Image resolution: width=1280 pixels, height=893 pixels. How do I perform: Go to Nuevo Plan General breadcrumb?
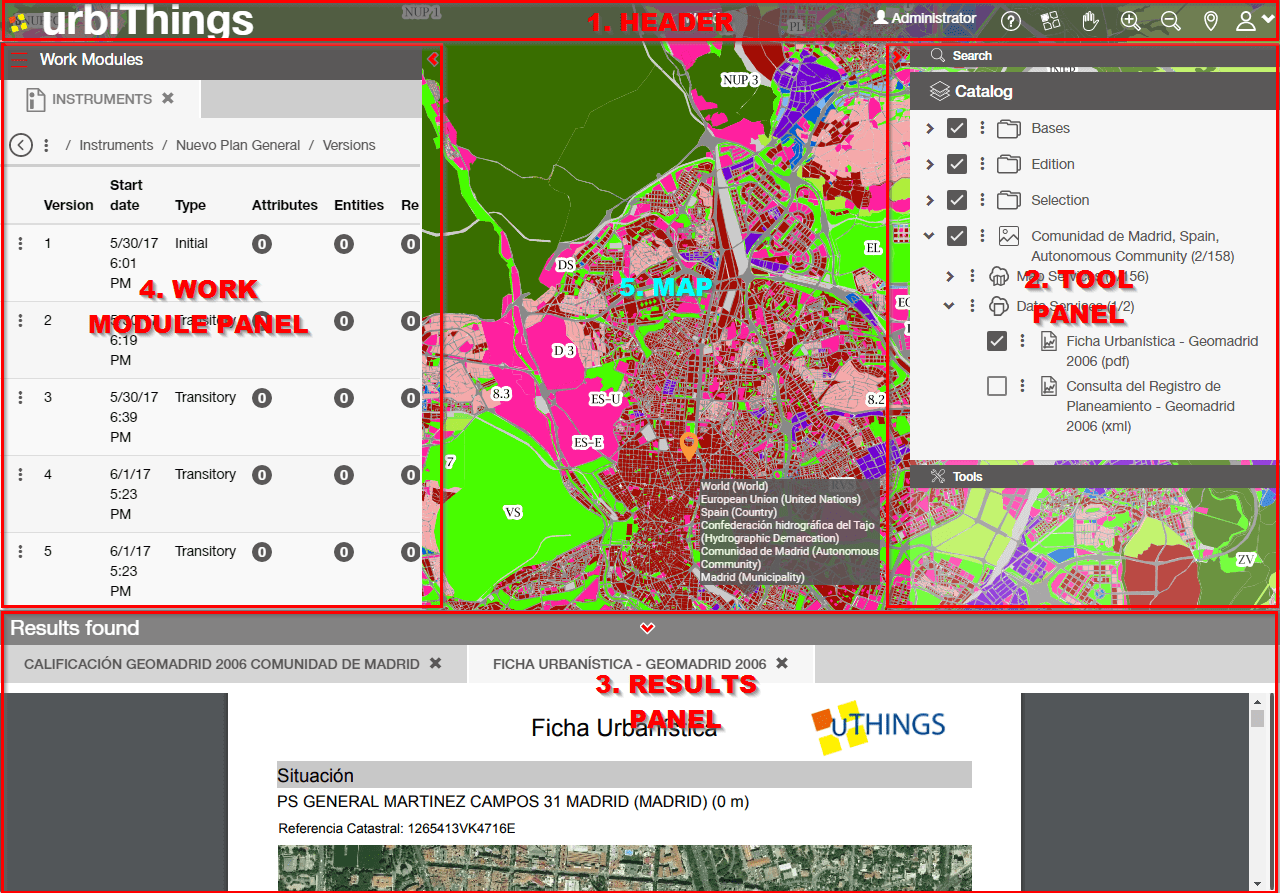[238, 145]
